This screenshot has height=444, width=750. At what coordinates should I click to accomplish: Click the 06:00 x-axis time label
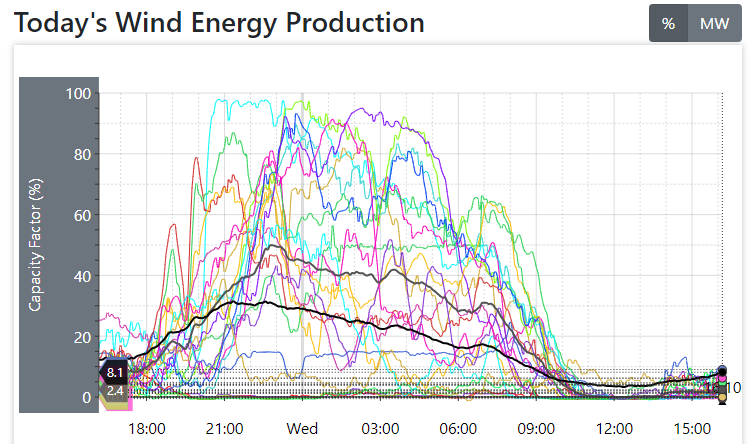coord(458,428)
